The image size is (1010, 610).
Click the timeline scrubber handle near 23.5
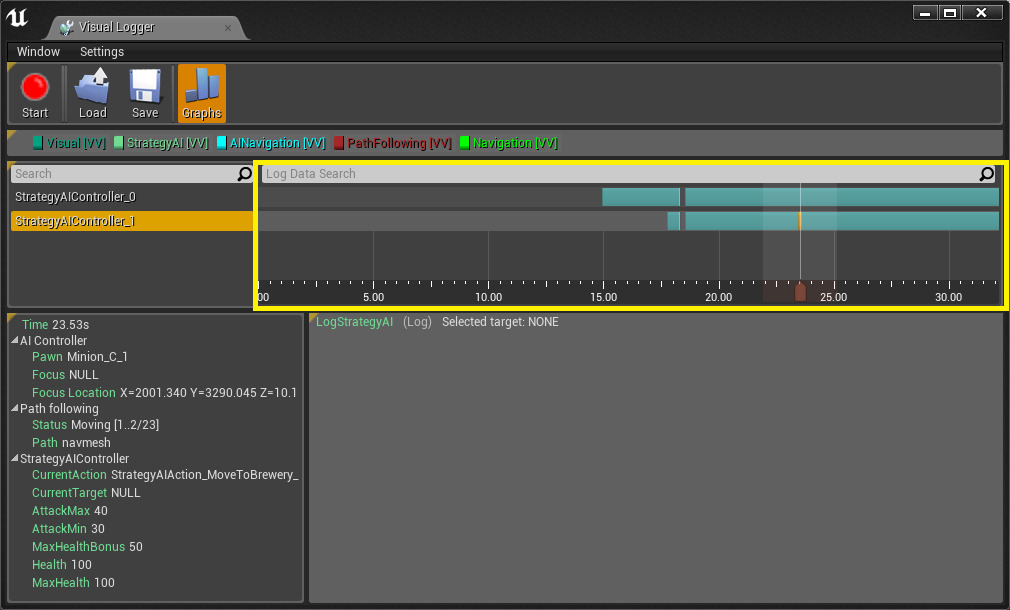(800, 292)
